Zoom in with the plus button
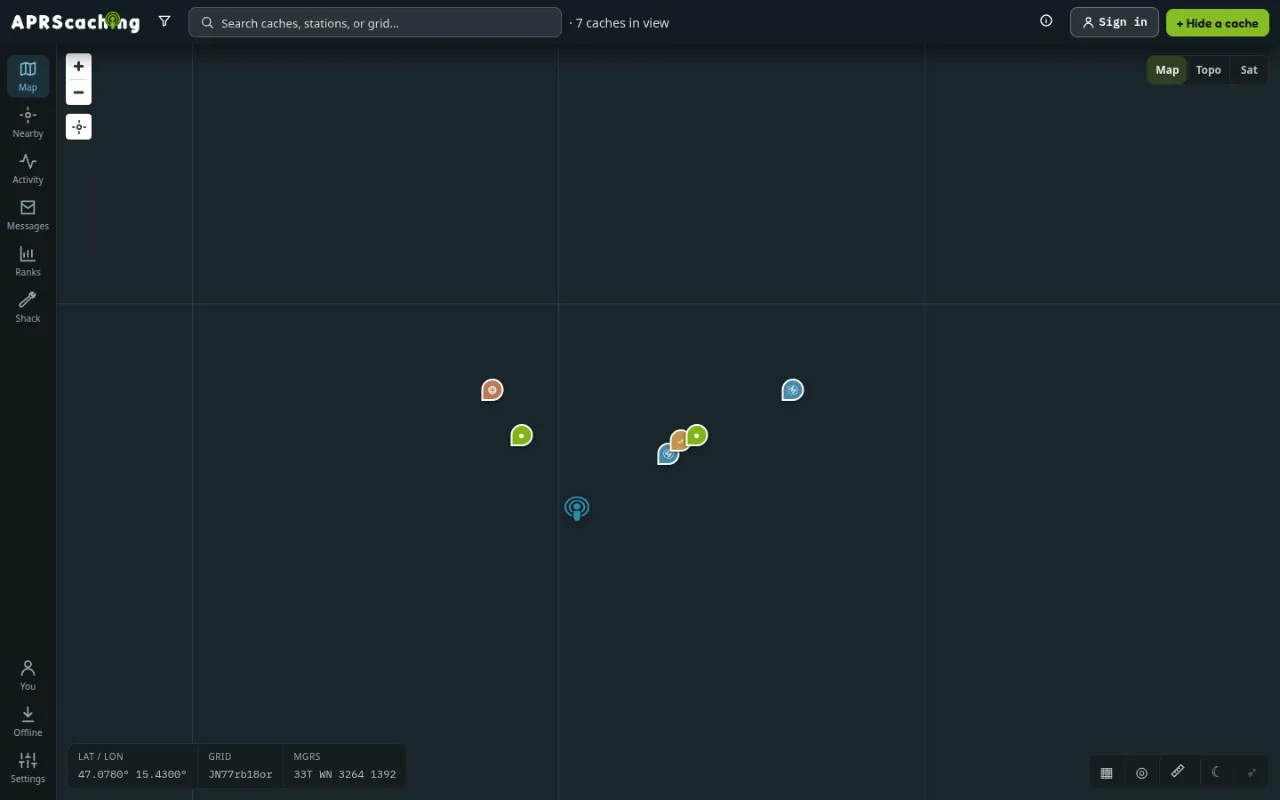 [79, 66]
